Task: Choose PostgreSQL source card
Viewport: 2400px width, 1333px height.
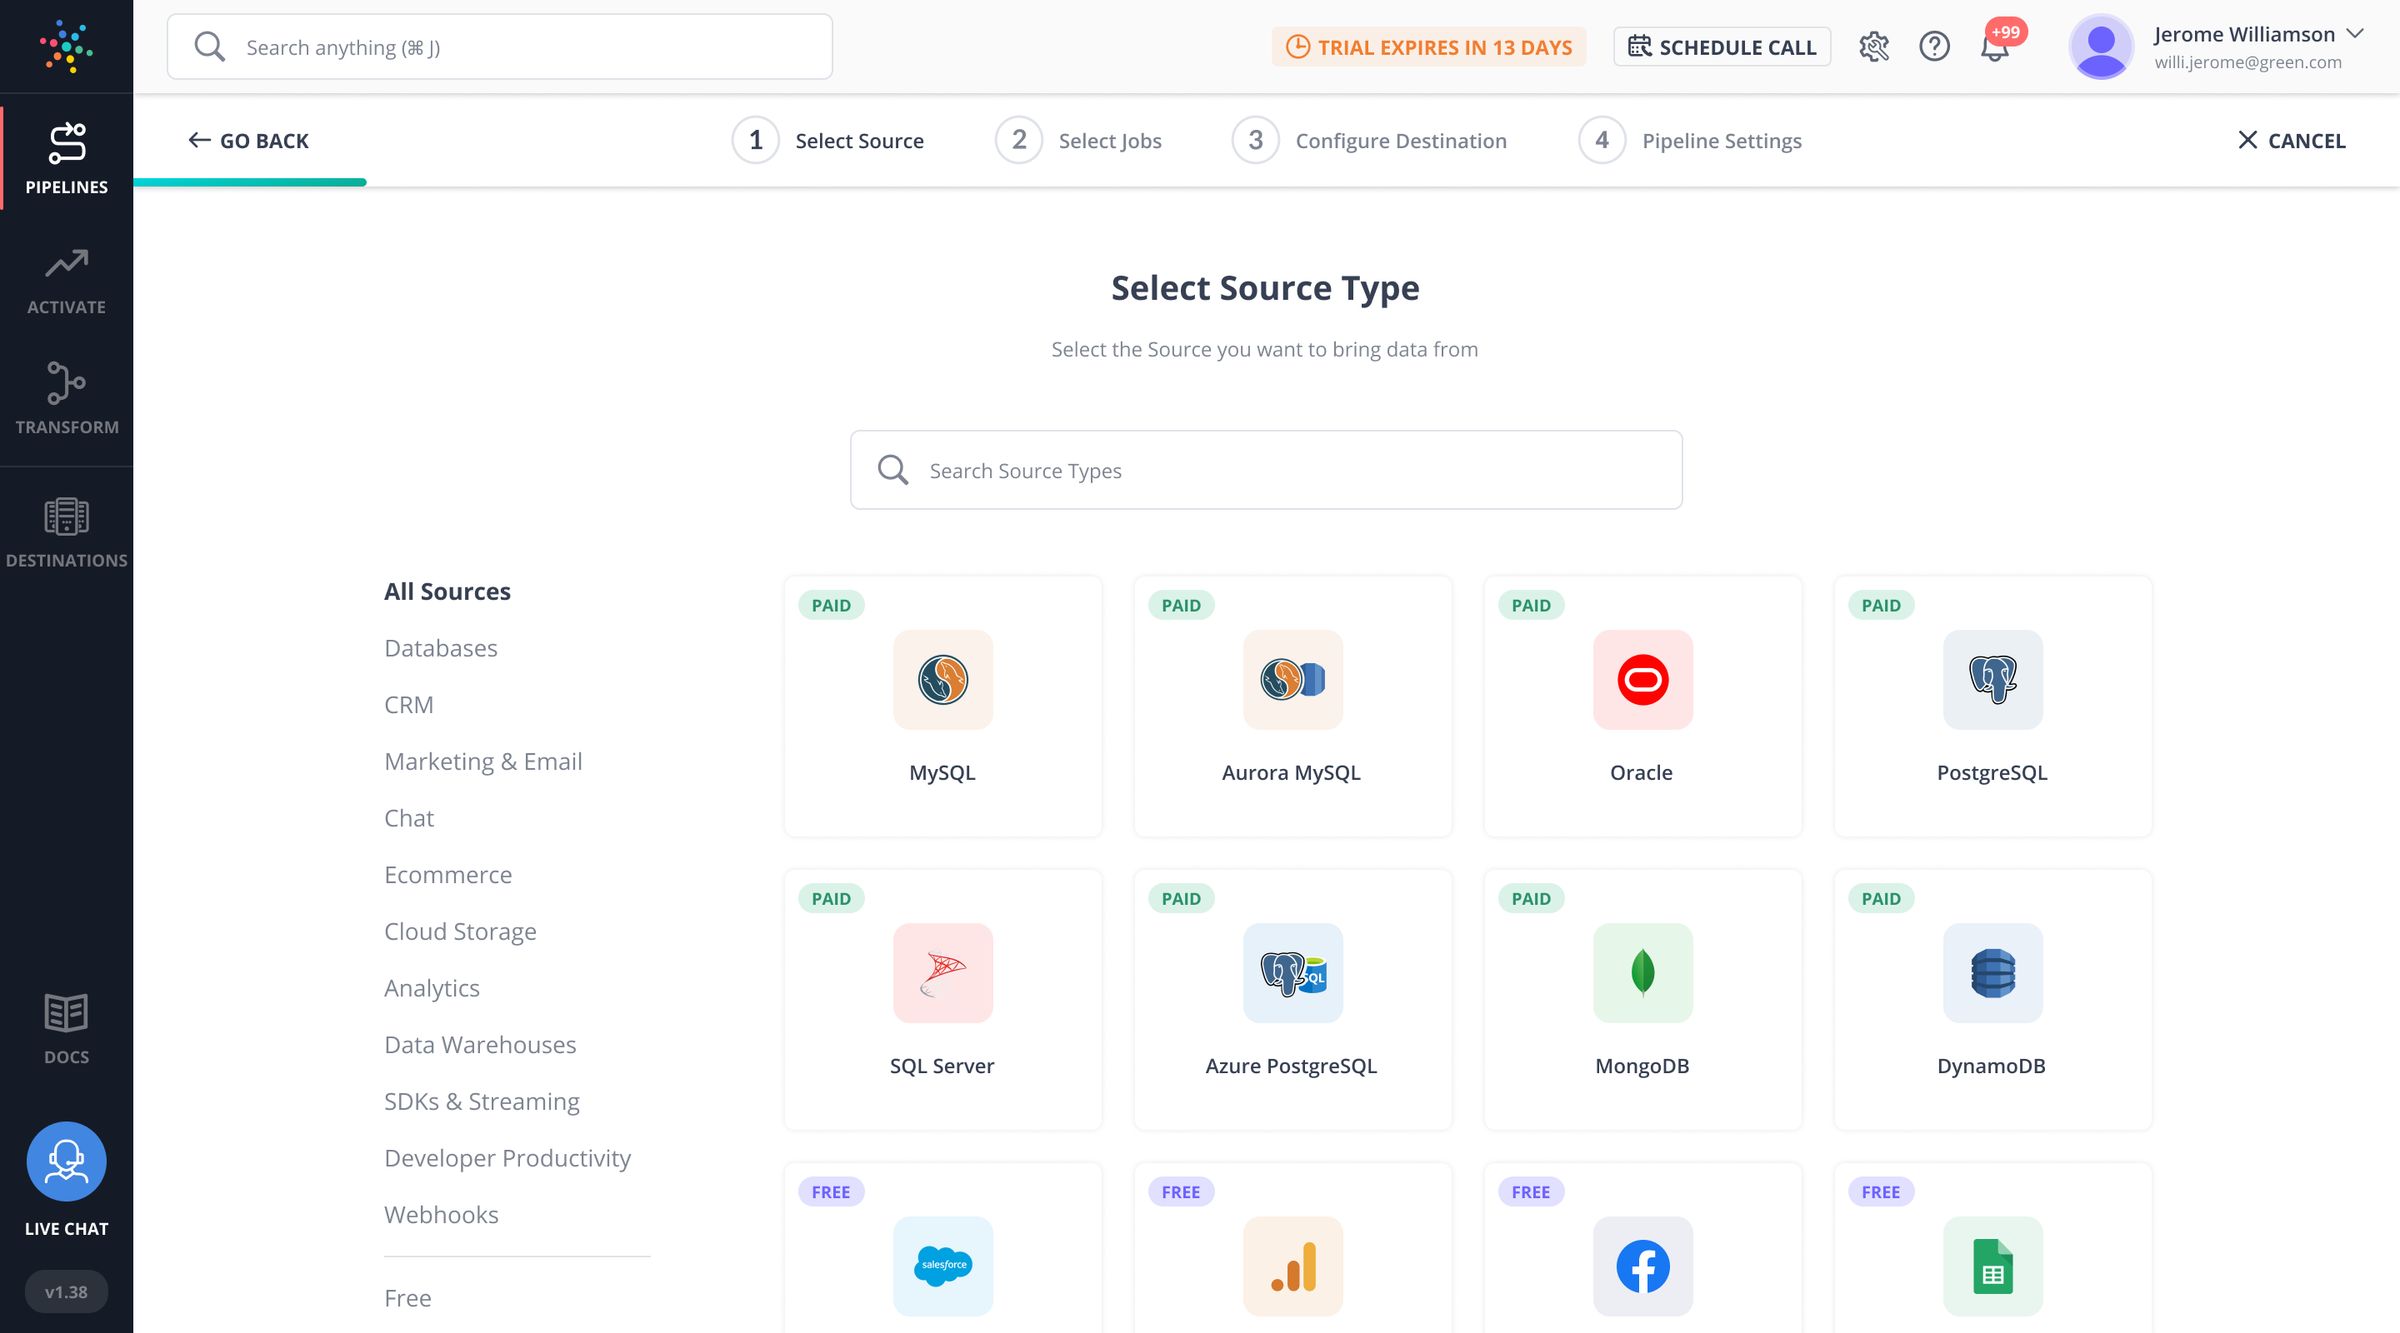Action: tap(1992, 705)
